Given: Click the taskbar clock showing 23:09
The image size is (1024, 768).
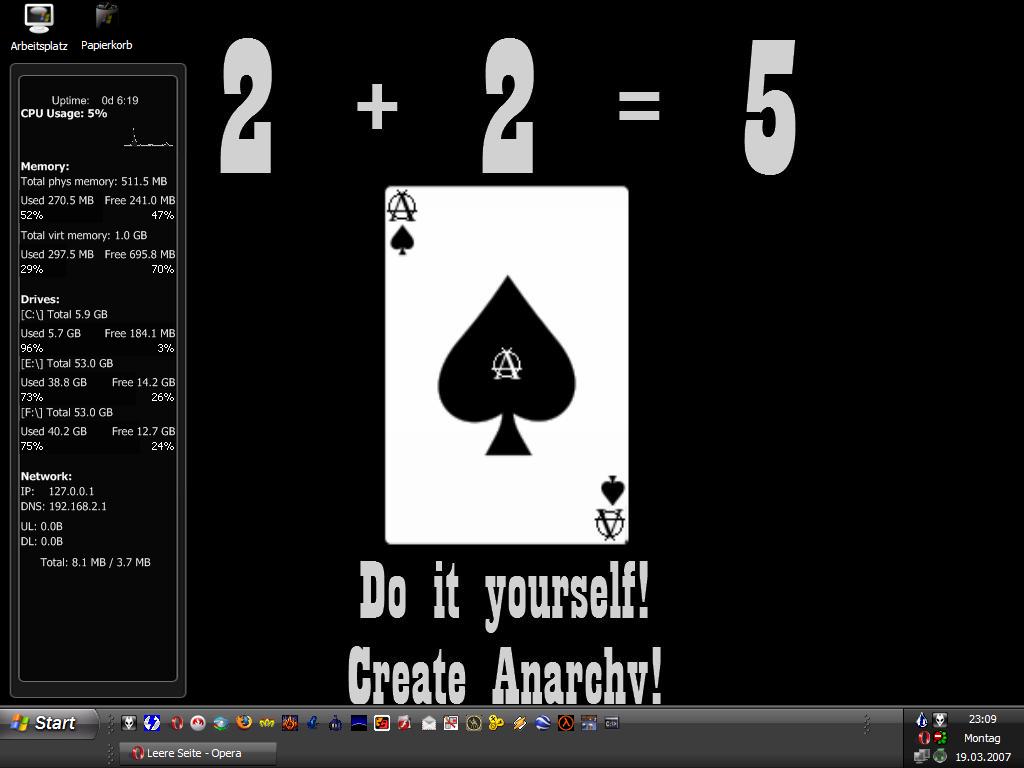Looking at the screenshot, I should 982,719.
